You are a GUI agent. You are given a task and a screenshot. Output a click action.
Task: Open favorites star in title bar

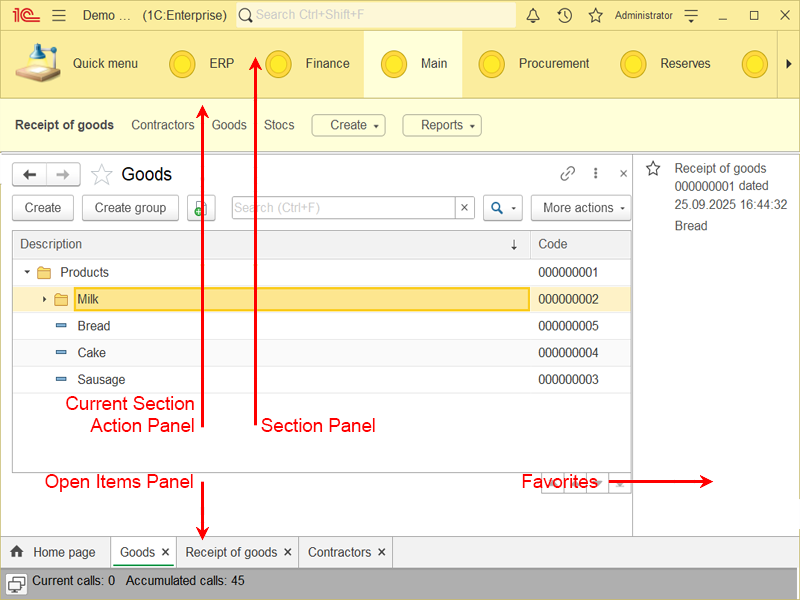tap(596, 15)
